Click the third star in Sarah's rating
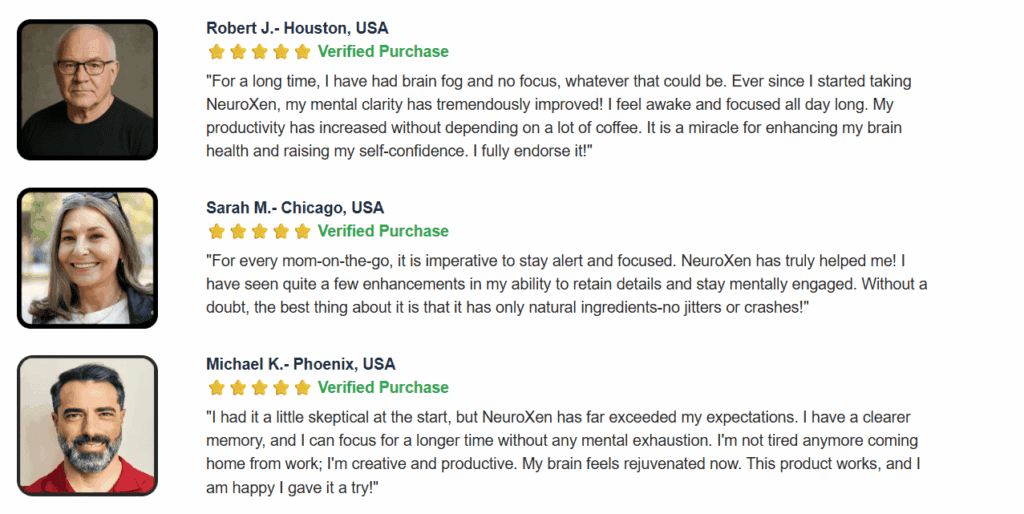Image resolution: width=1024 pixels, height=514 pixels. 260,231
